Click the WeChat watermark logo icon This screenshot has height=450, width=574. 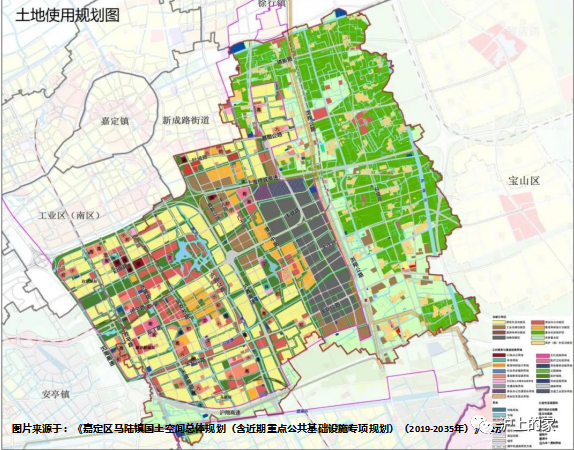(x=480, y=425)
